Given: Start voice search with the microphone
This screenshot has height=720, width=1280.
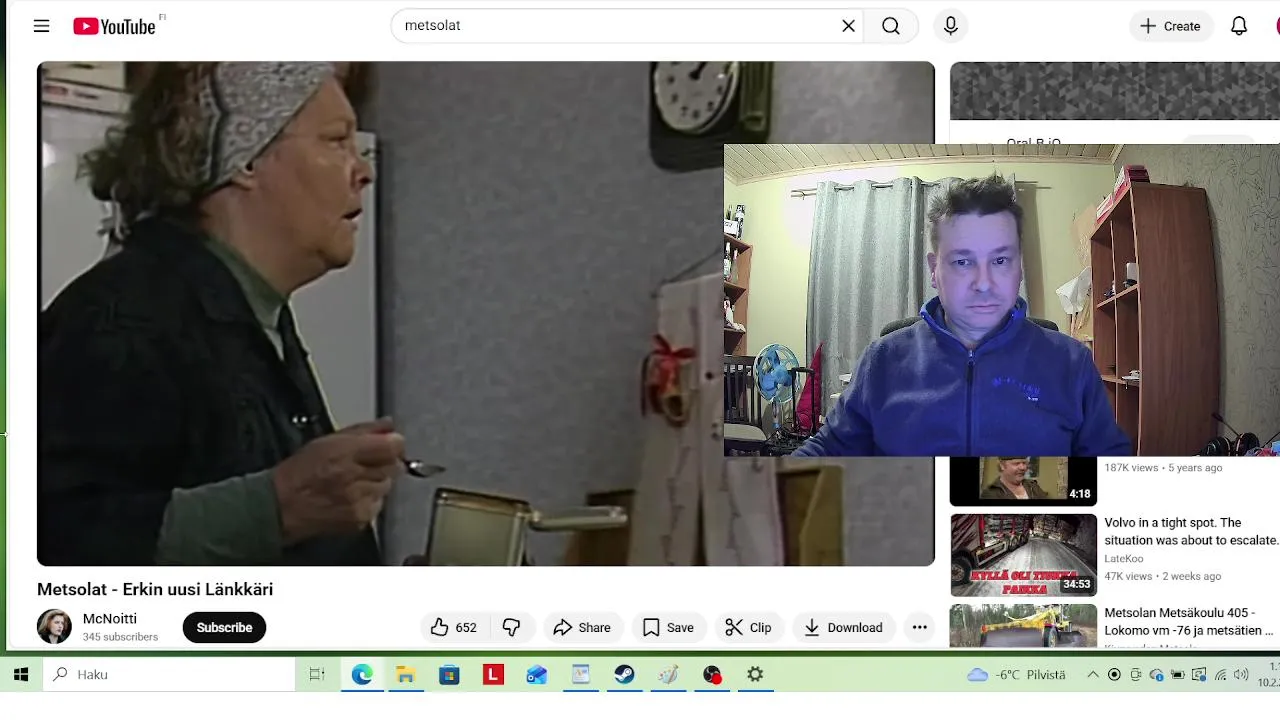Looking at the screenshot, I should click(950, 26).
